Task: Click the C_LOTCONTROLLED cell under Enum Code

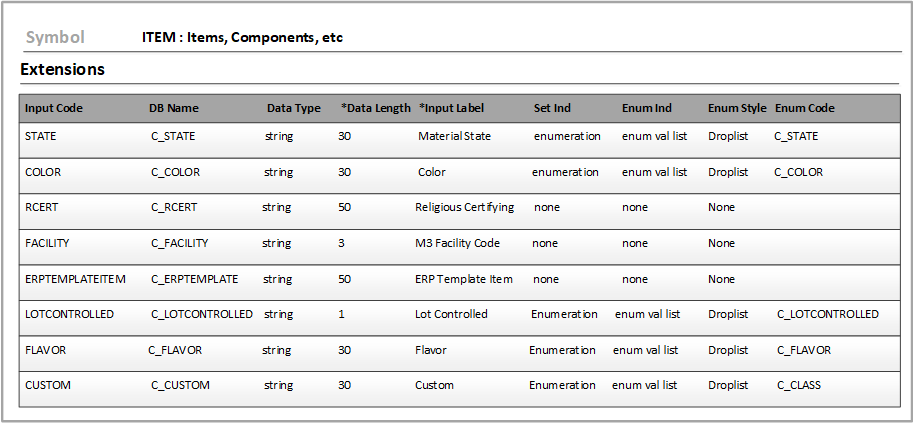Action: pyautogui.click(x=827, y=314)
